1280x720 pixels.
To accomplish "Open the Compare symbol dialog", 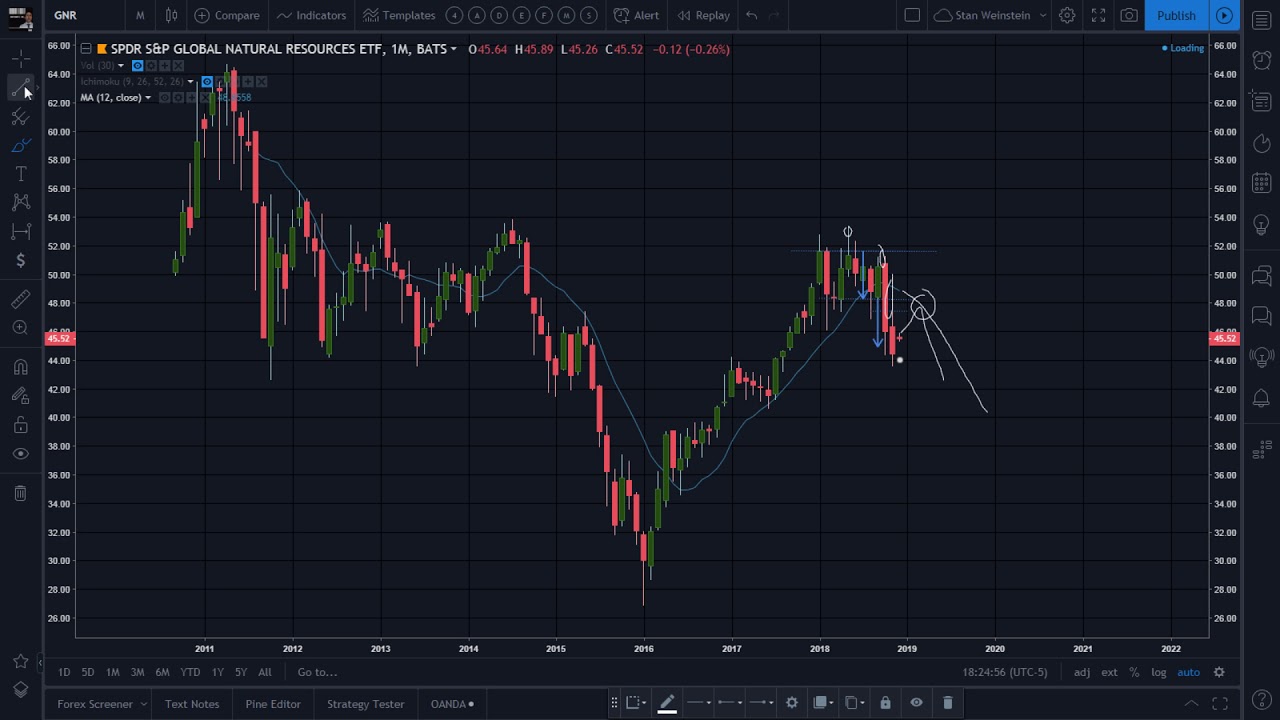I will pos(227,15).
